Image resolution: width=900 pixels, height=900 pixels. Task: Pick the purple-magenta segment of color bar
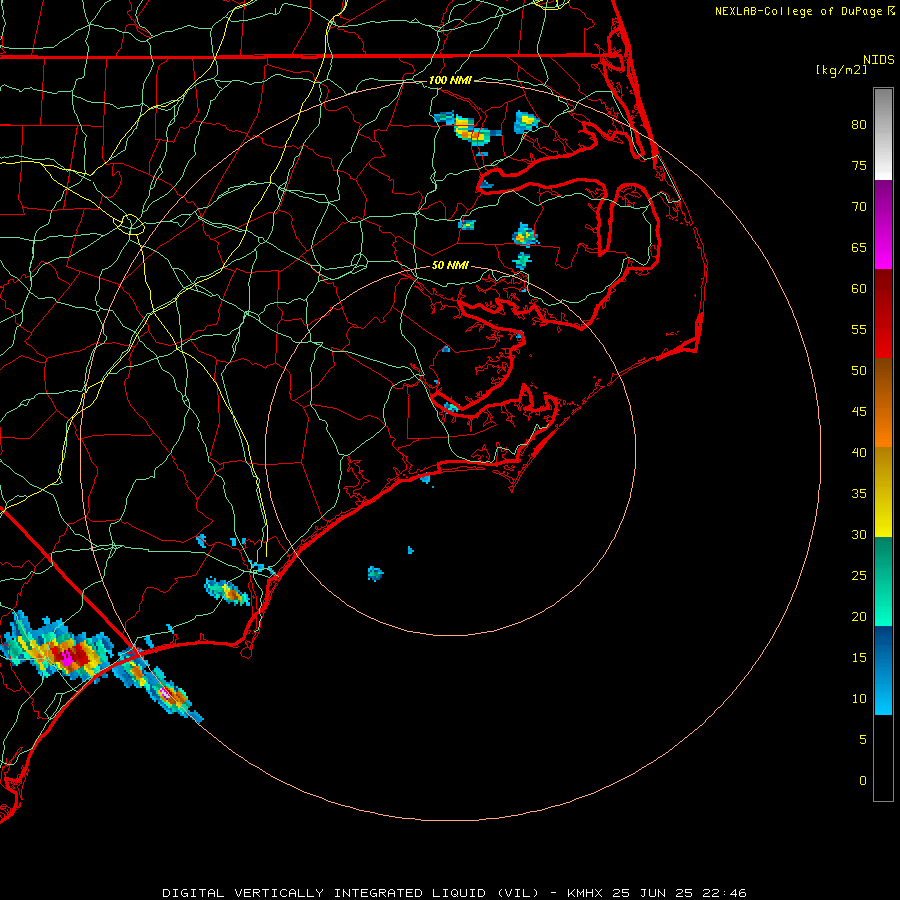(x=883, y=224)
